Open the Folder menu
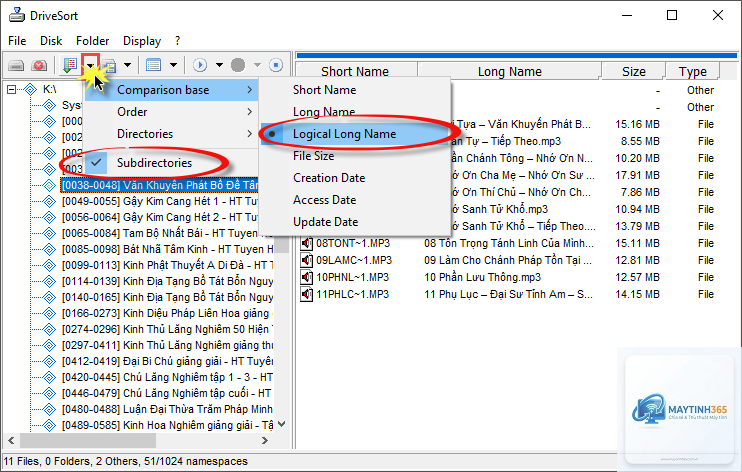Viewport: 742px width, 472px height. click(93, 41)
